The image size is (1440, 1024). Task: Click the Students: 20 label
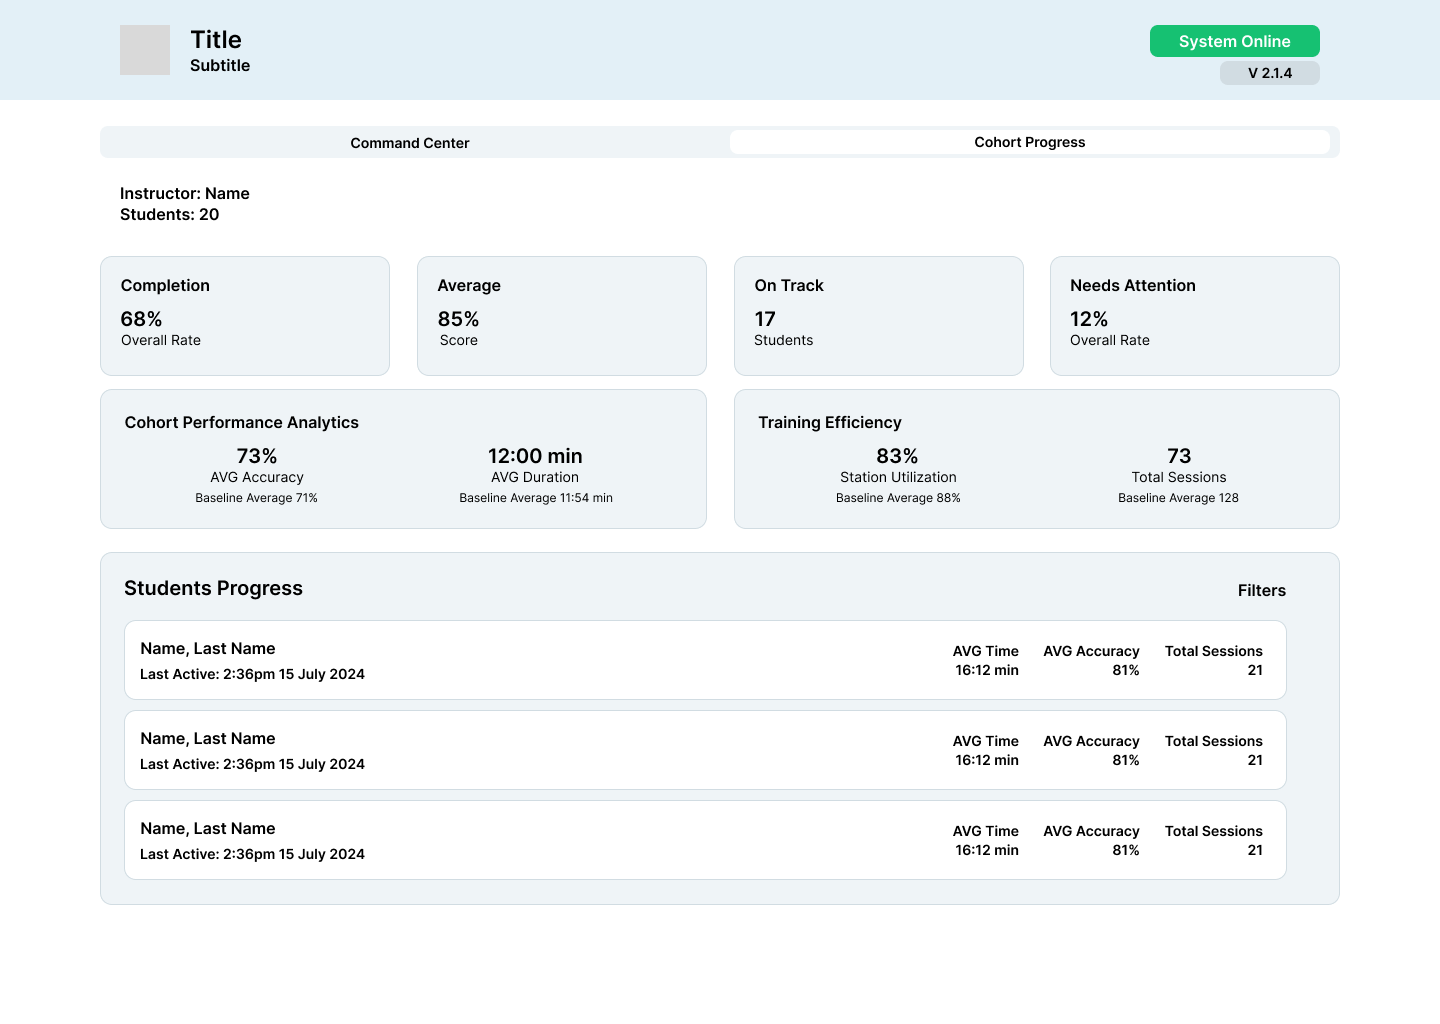[x=169, y=214]
